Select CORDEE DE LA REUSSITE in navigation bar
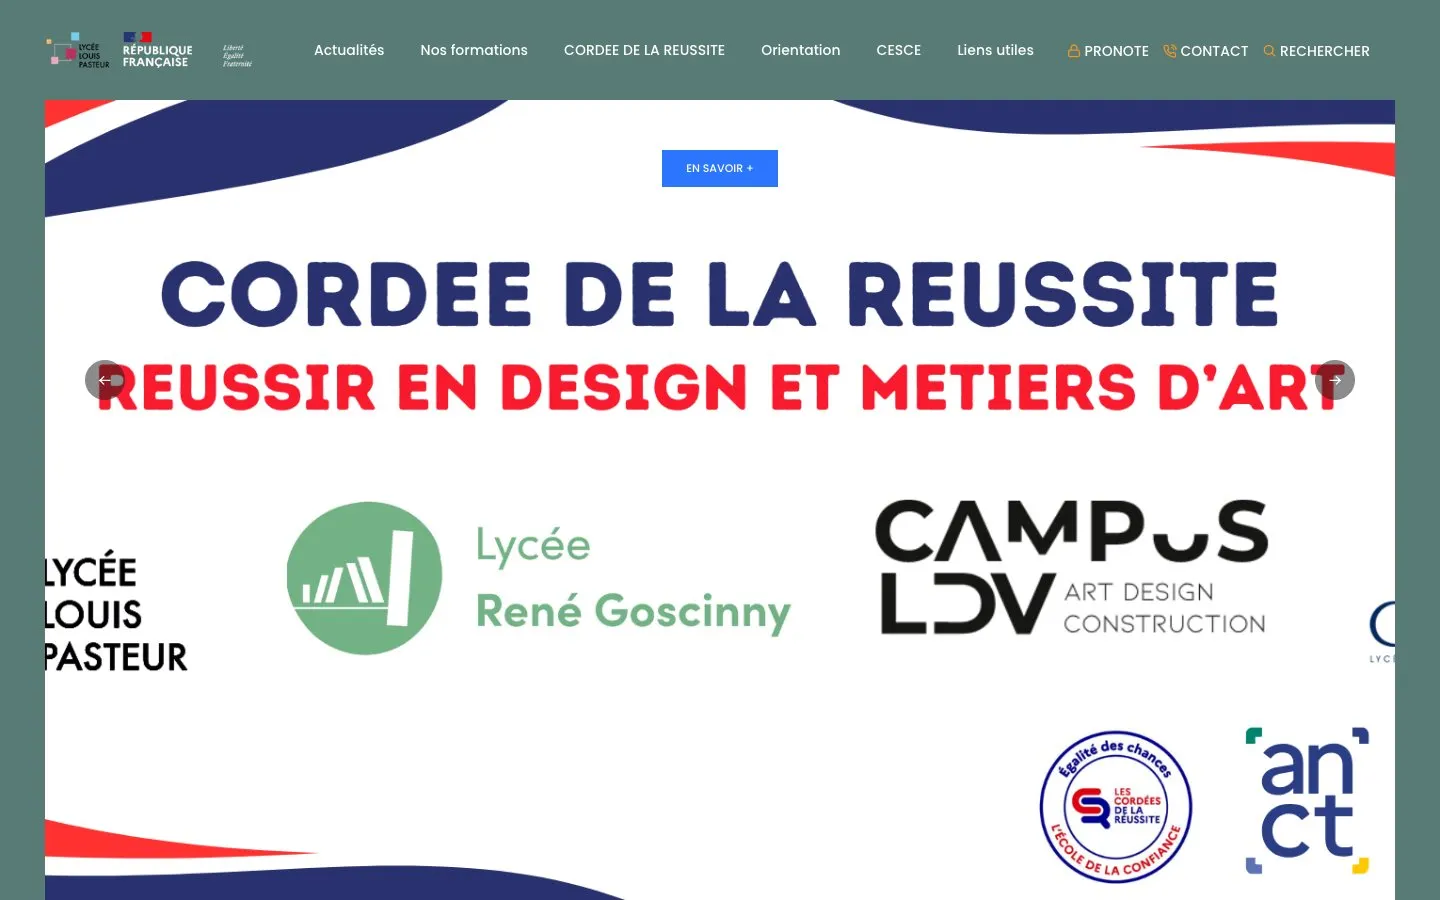This screenshot has width=1440, height=900. pyautogui.click(x=644, y=50)
